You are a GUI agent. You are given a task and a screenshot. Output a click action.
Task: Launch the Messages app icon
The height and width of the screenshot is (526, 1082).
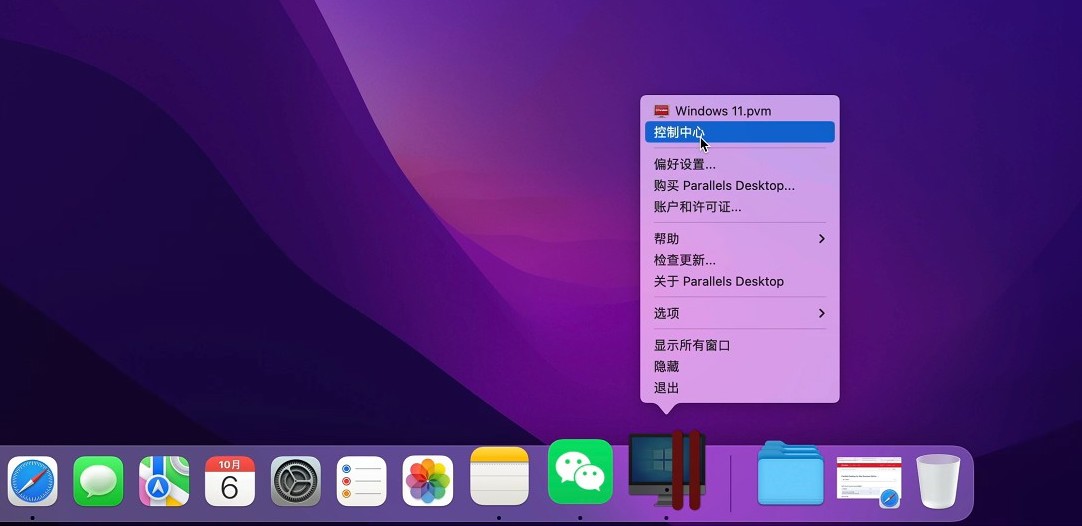[98, 482]
